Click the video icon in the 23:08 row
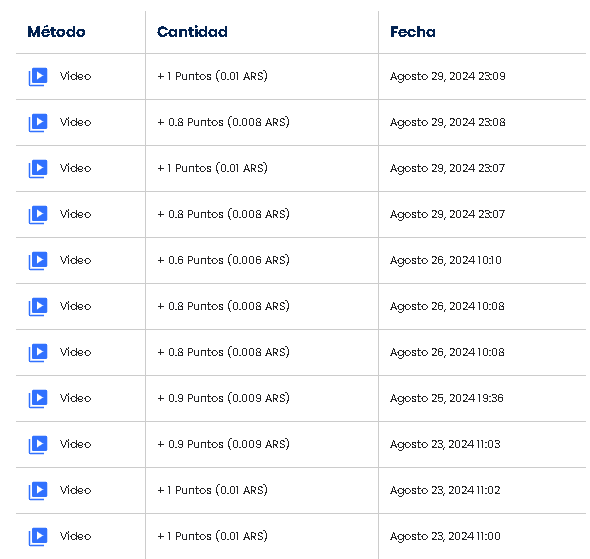 click(38, 123)
